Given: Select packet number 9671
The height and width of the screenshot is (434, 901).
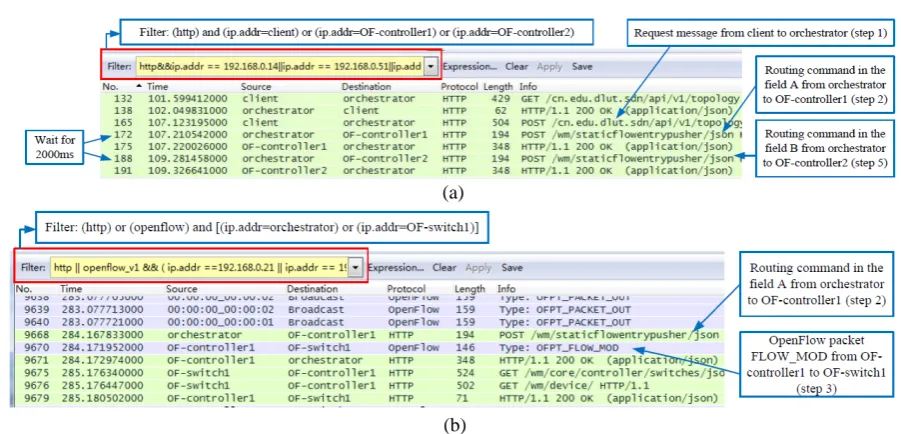Looking at the screenshot, I should click(x=368, y=360).
